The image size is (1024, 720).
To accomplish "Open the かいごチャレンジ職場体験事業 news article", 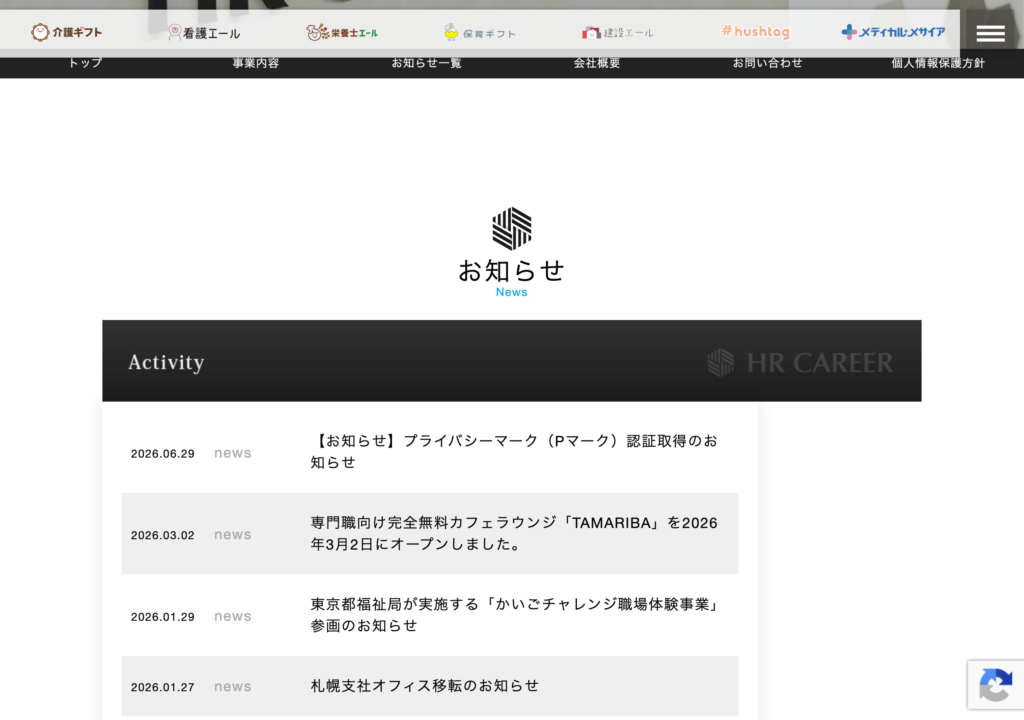I will coord(514,615).
